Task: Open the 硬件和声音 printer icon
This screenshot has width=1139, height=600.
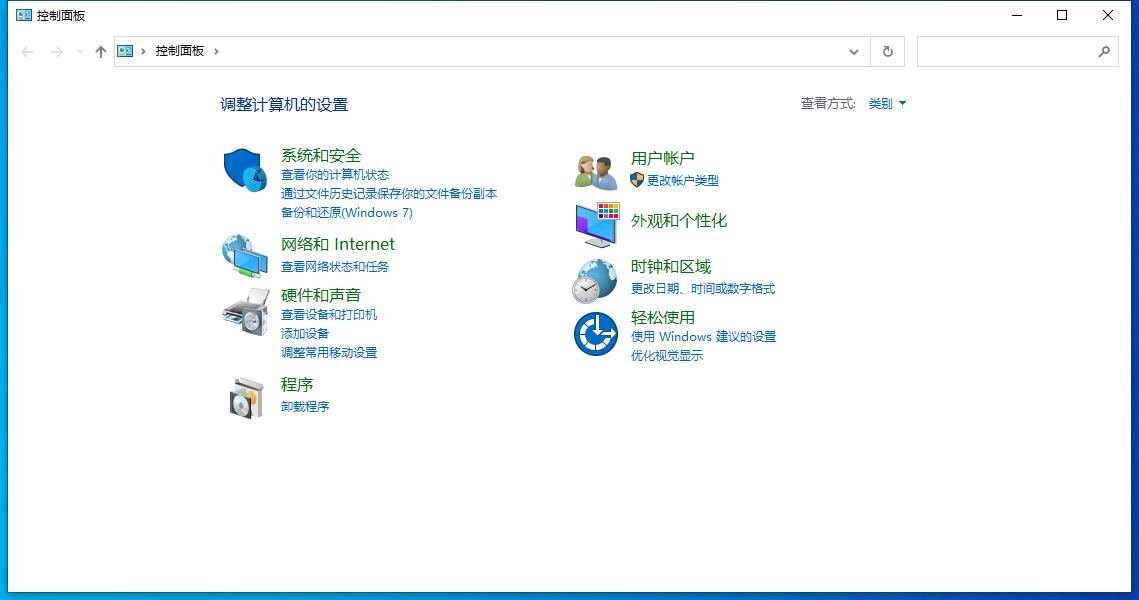Action: (x=245, y=312)
